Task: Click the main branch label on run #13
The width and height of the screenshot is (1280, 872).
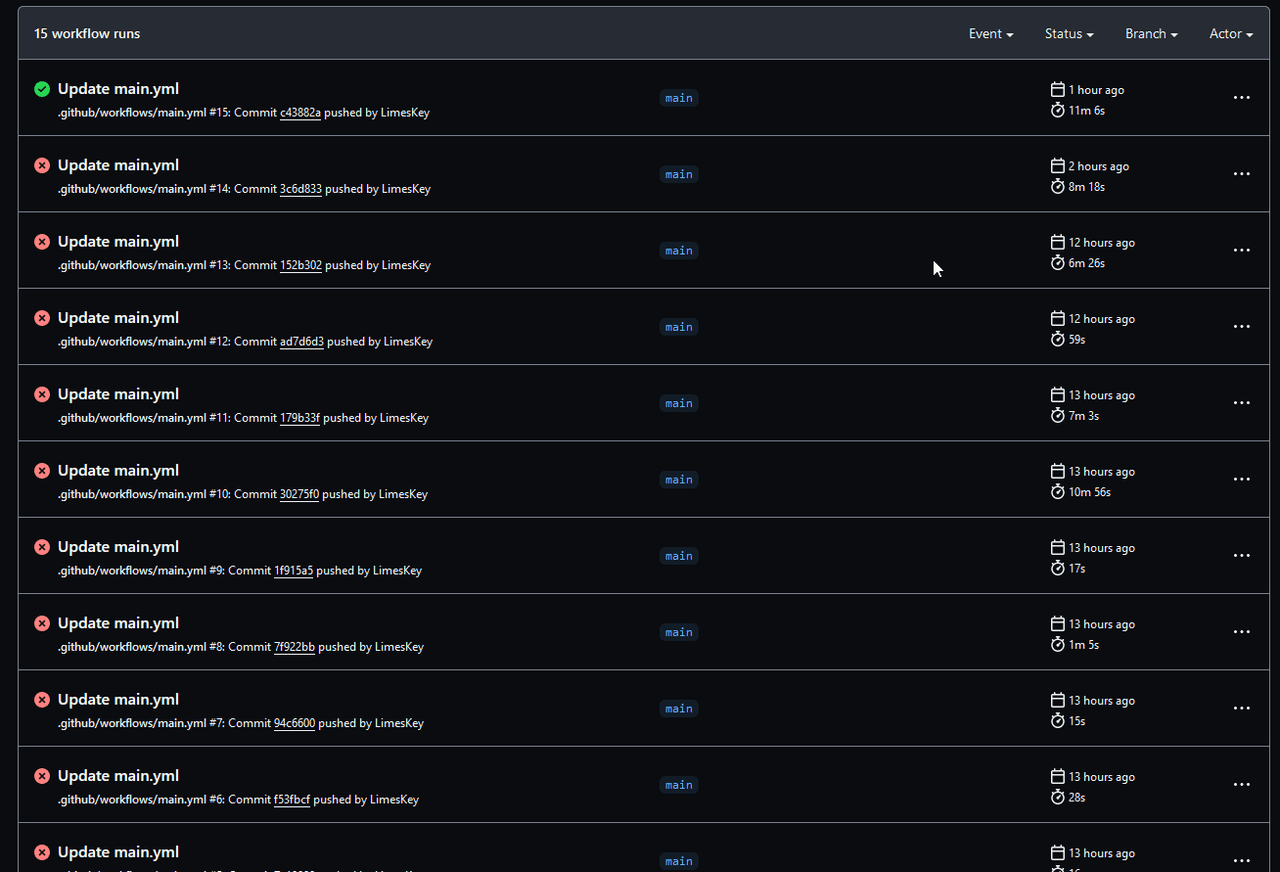Action: pyautogui.click(x=679, y=251)
